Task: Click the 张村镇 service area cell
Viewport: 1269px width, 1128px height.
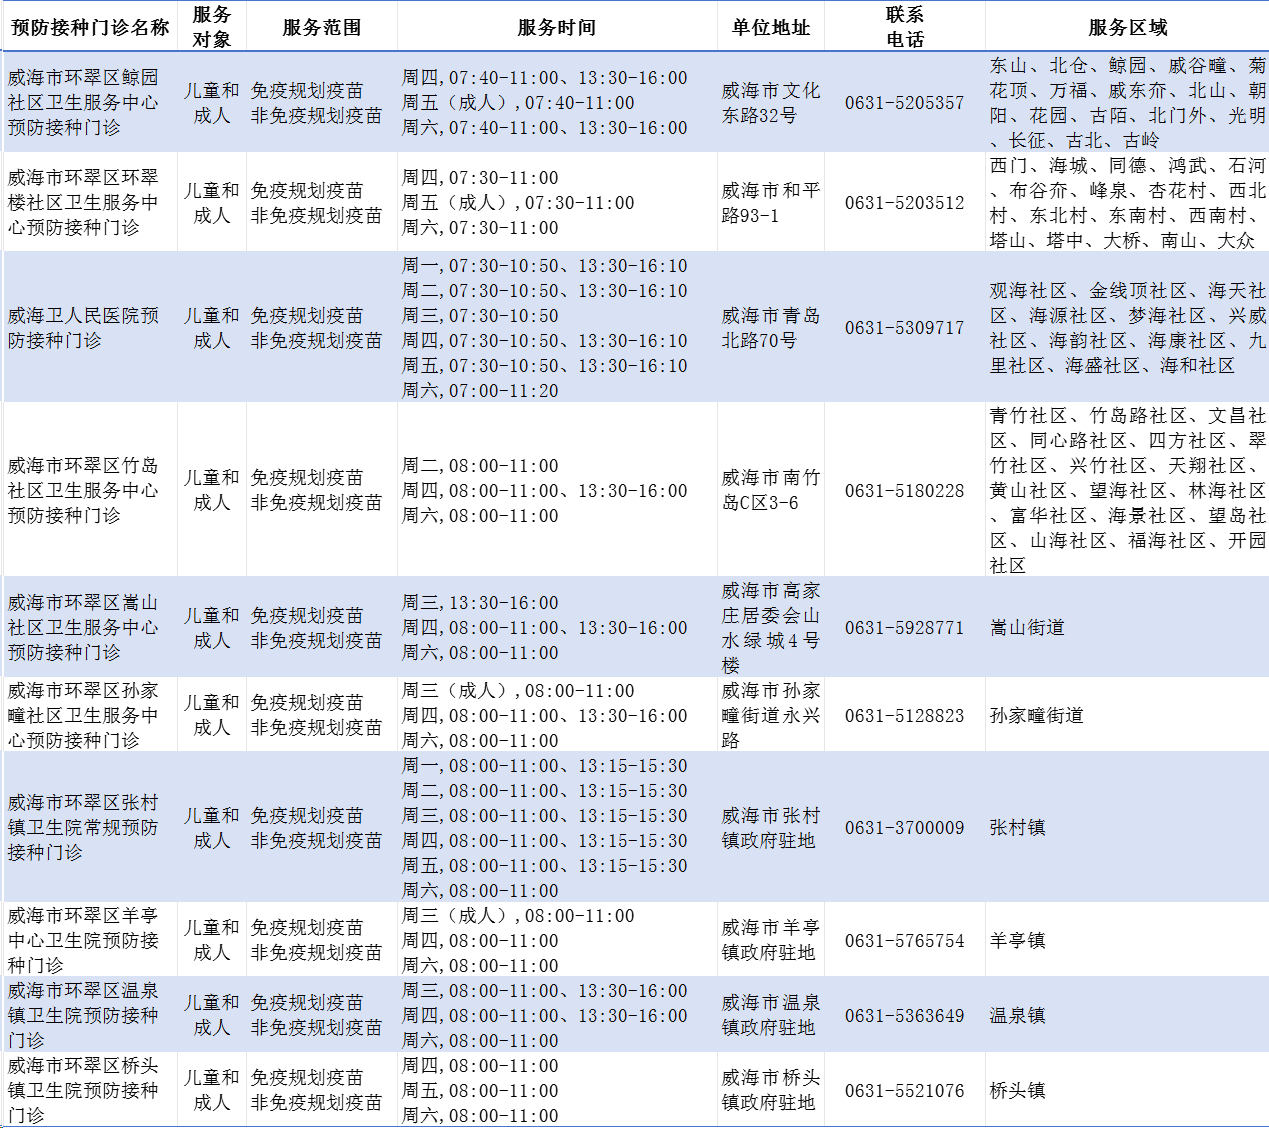Action: click(1127, 827)
